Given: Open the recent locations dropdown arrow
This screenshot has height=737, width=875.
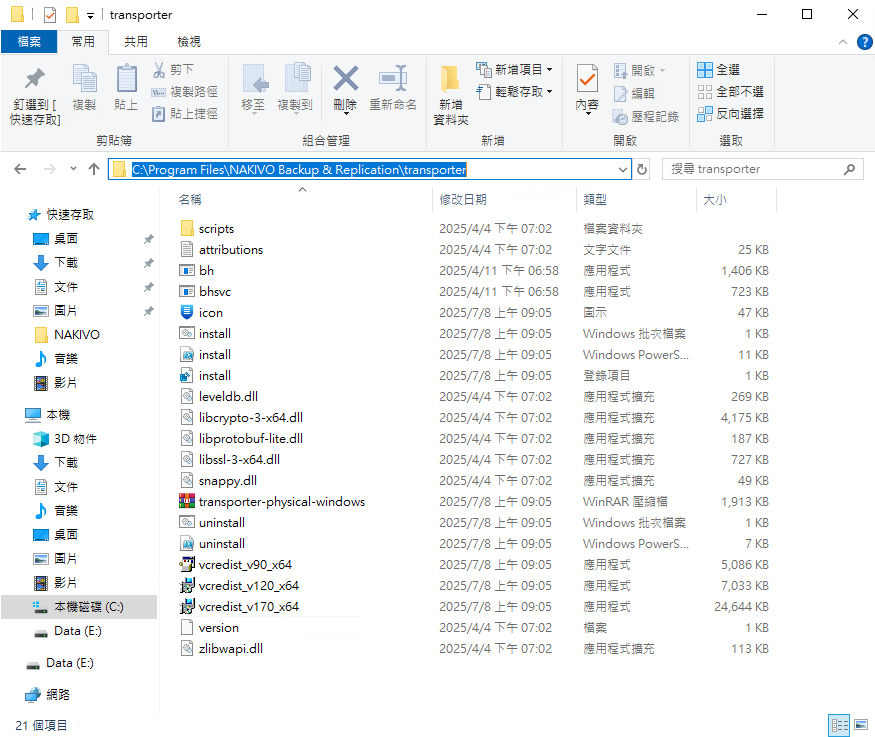Looking at the screenshot, I should [73, 168].
